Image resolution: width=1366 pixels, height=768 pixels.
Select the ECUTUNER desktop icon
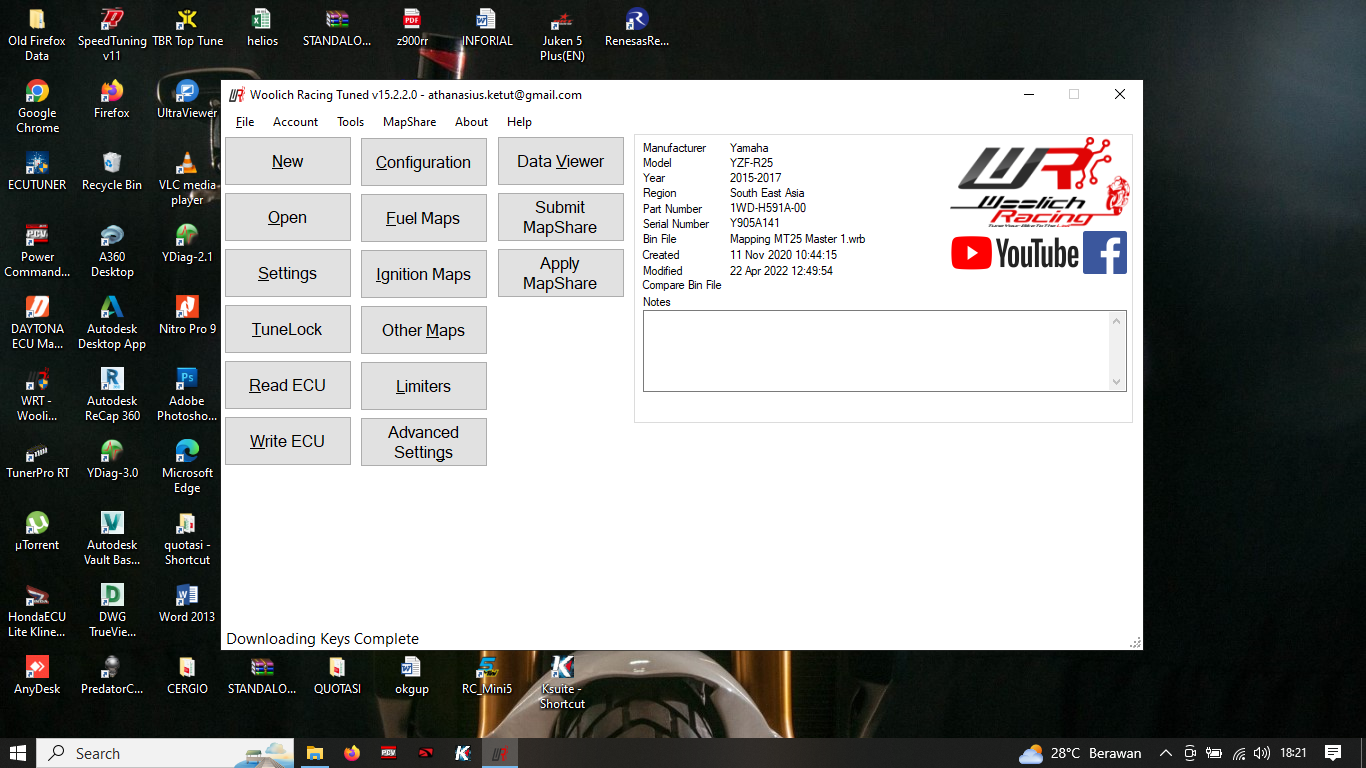click(37, 171)
